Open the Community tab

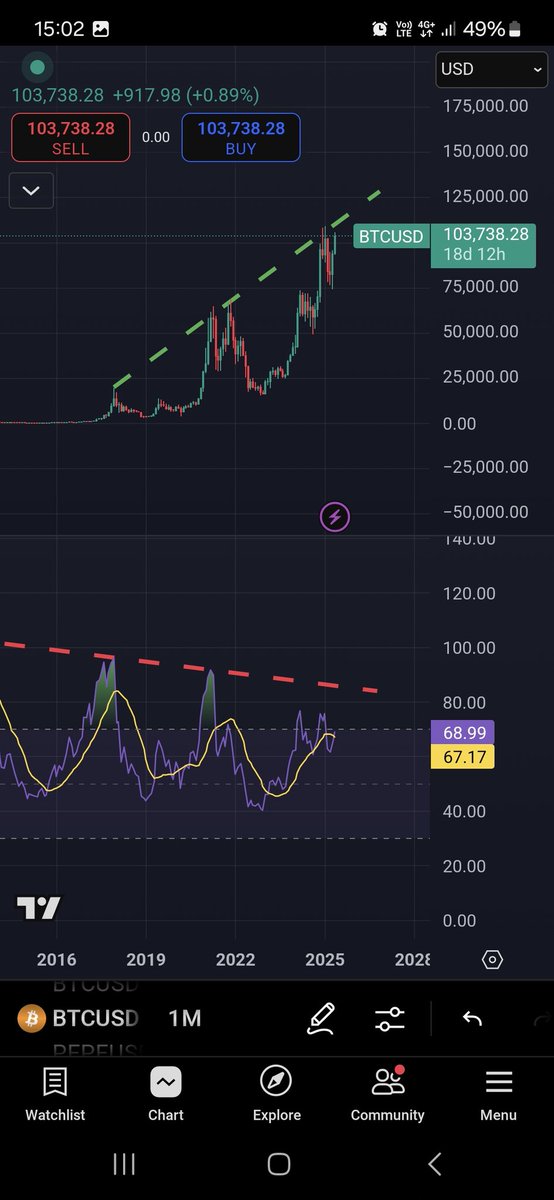(x=388, y=1094)
